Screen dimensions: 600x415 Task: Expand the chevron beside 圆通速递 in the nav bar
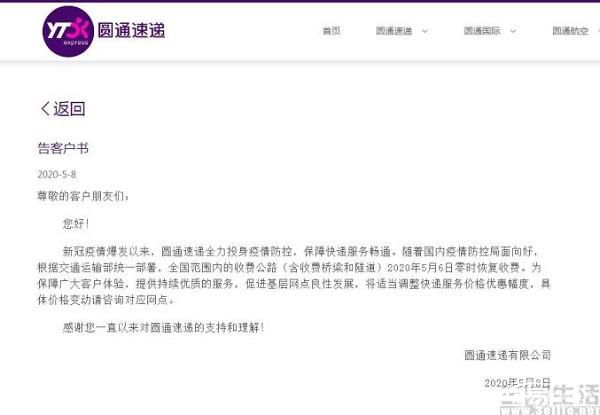pyautogui.click(x=425, y=31)
